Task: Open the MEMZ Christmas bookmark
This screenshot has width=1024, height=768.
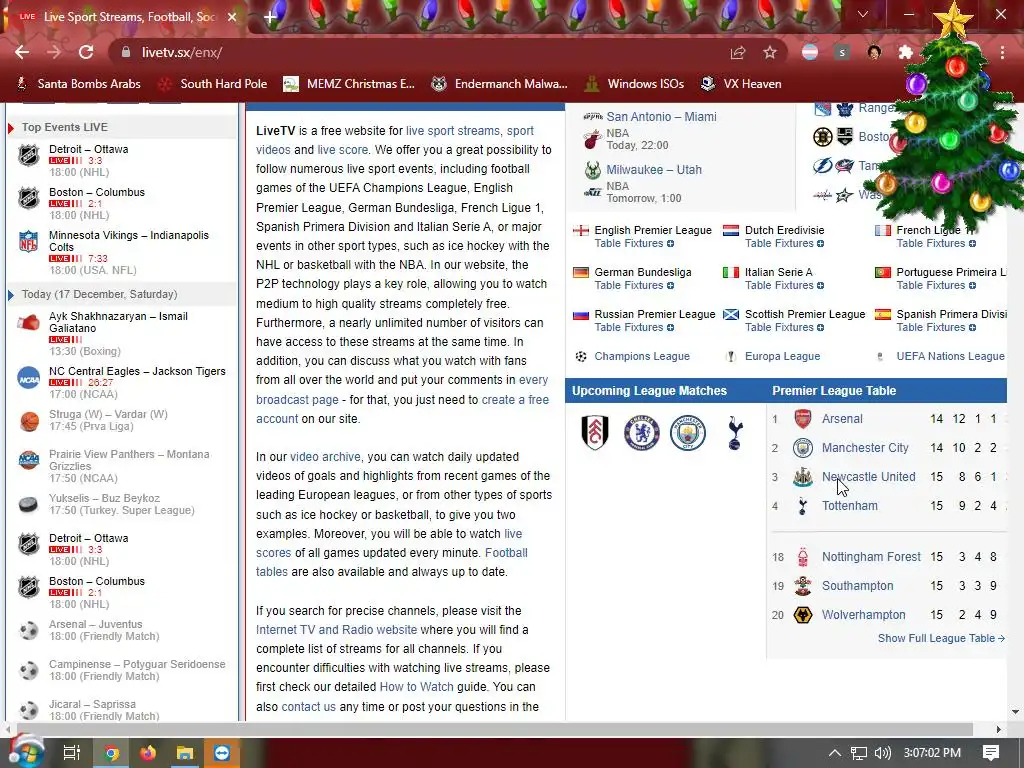Action: [349, 84]
